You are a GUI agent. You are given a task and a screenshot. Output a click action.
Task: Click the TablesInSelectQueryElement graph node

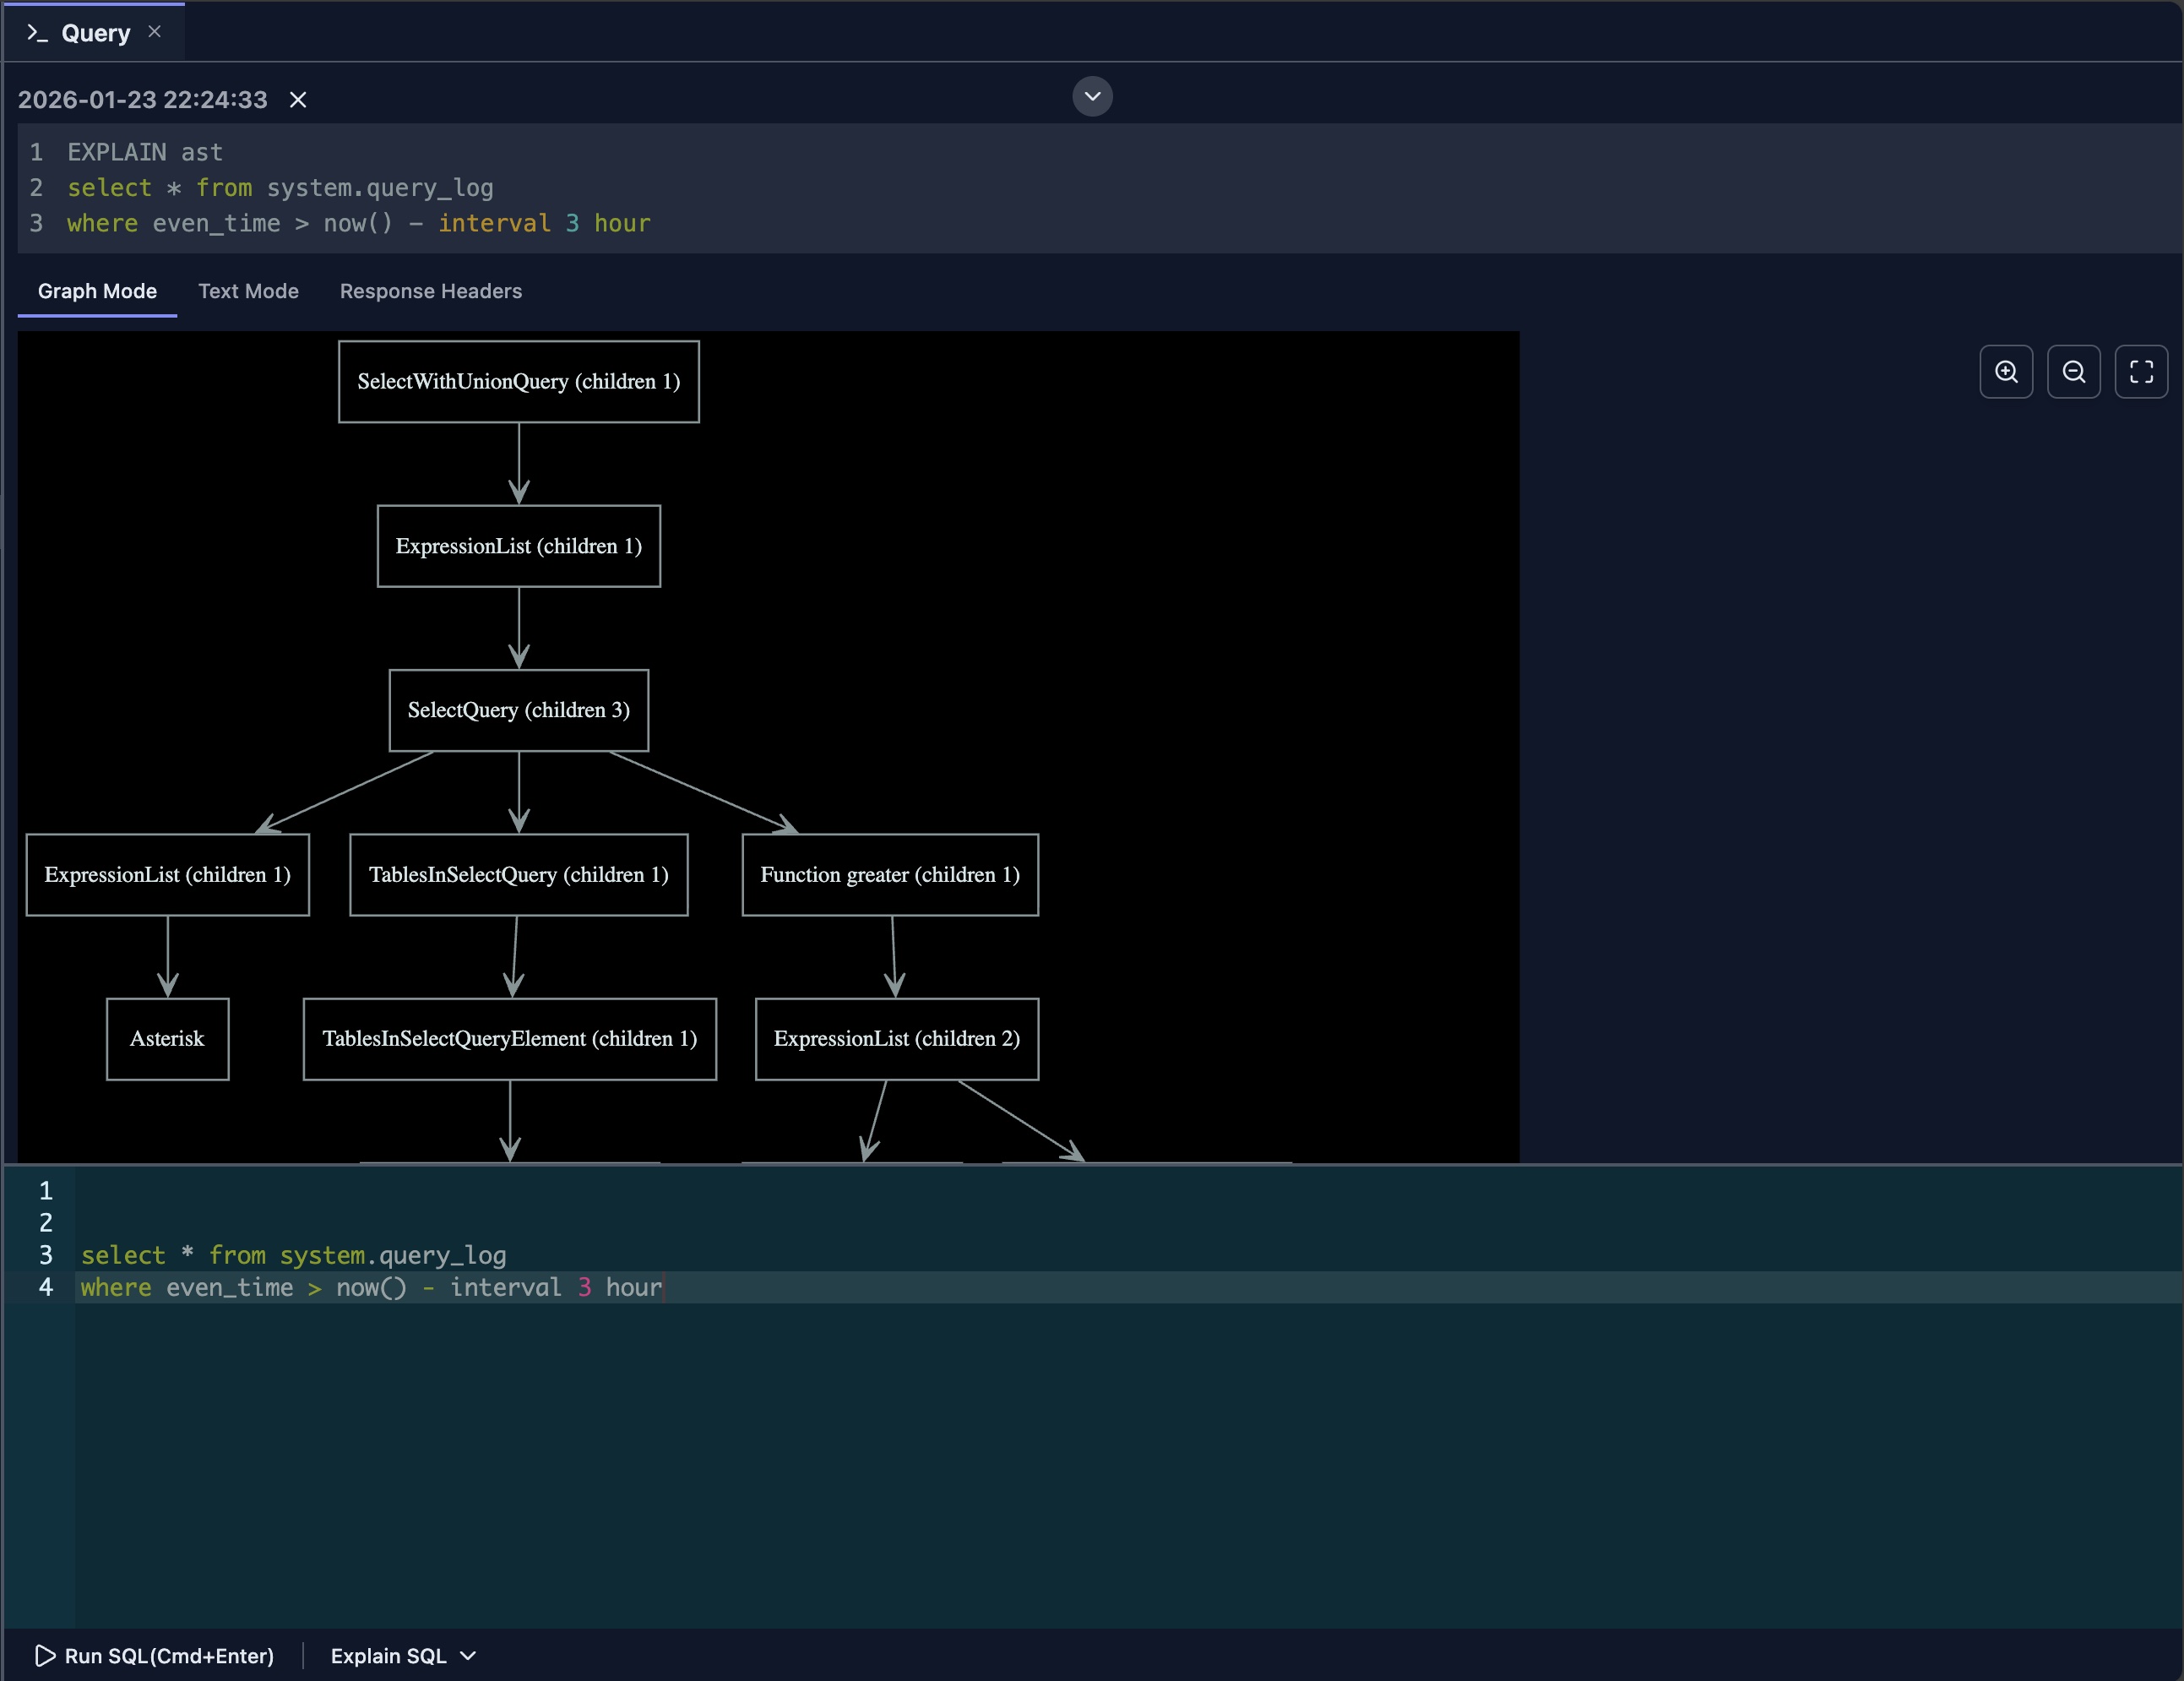[510, 1039]
